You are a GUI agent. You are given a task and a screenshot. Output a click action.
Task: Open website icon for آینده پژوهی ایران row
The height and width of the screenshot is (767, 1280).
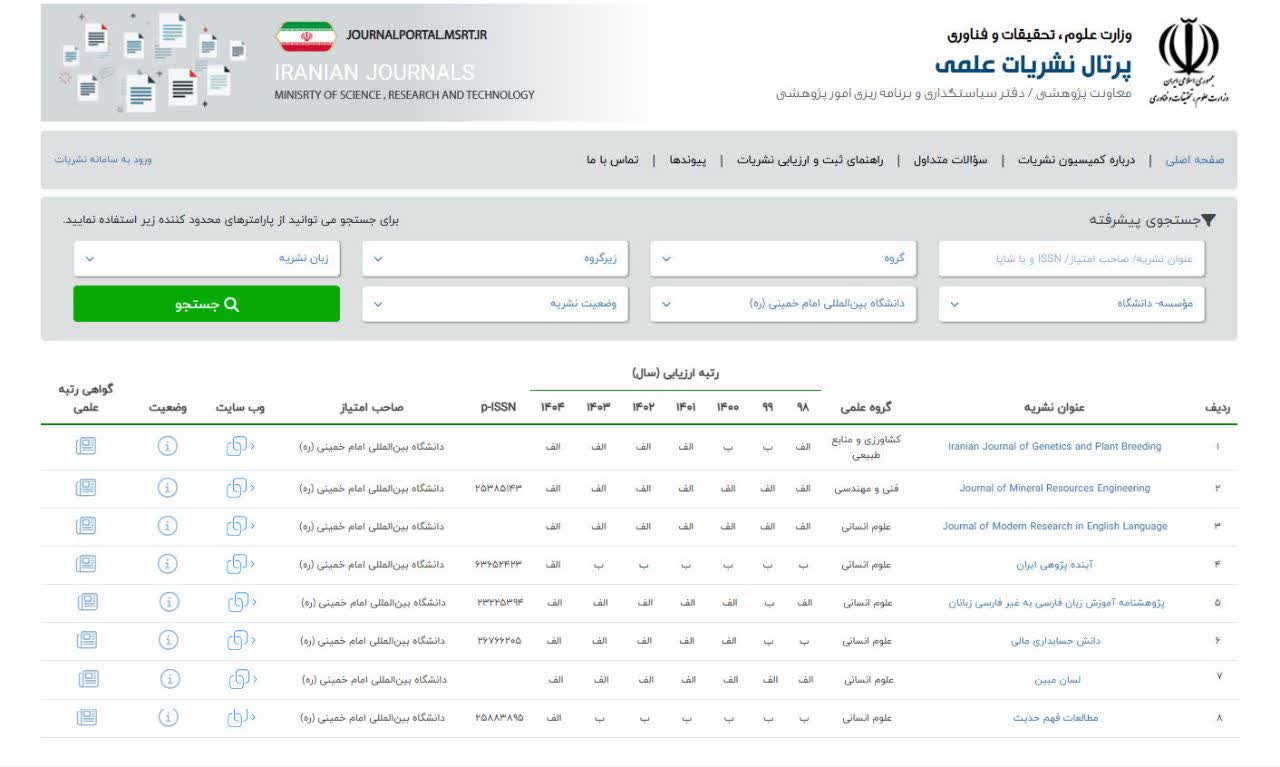coord(240,564)
